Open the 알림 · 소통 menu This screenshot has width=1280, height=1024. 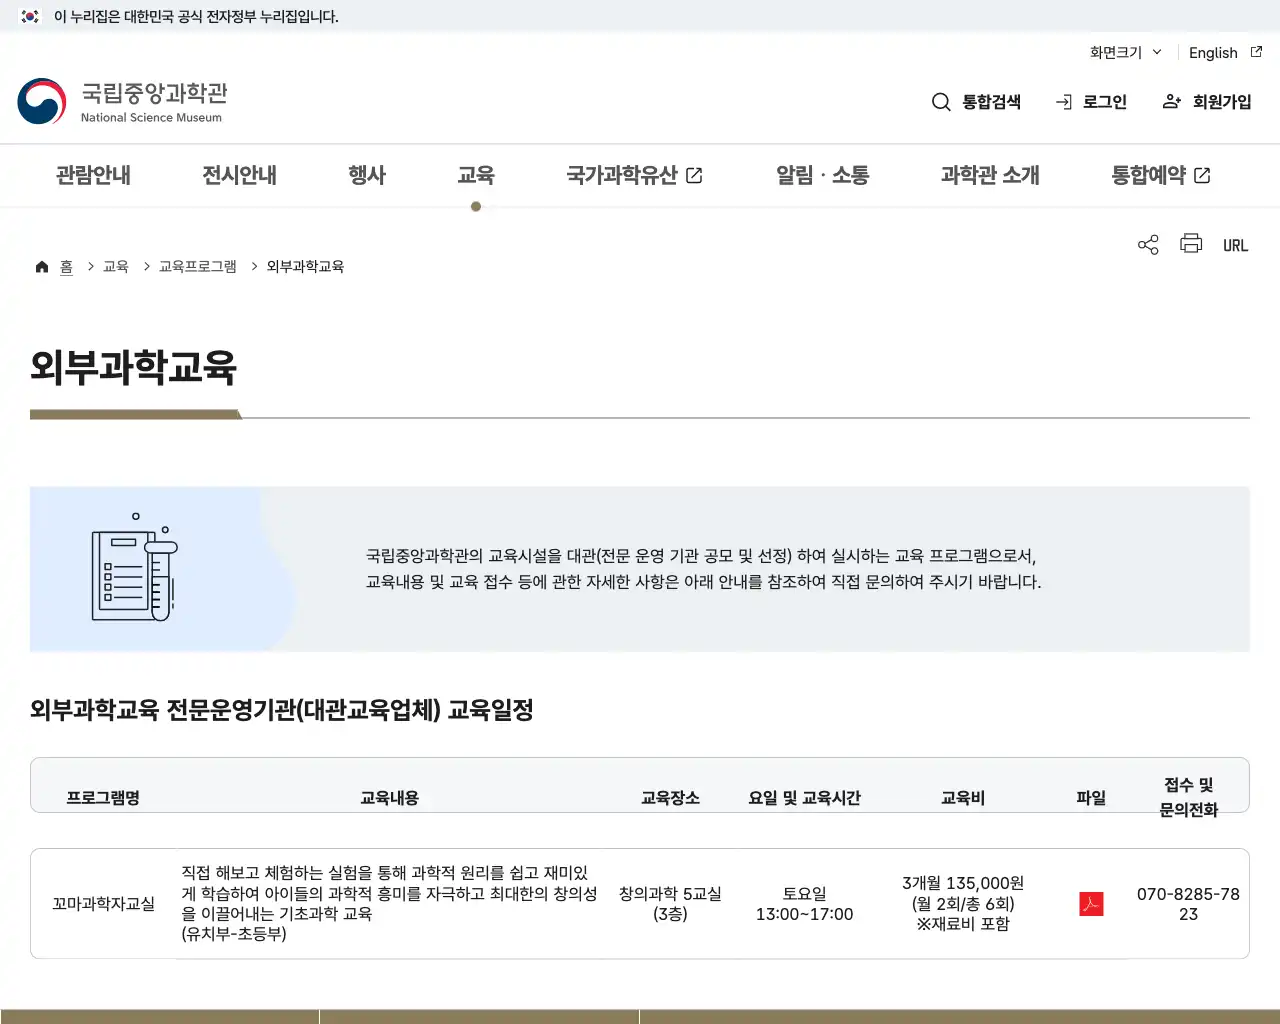(x=821, y=175)
